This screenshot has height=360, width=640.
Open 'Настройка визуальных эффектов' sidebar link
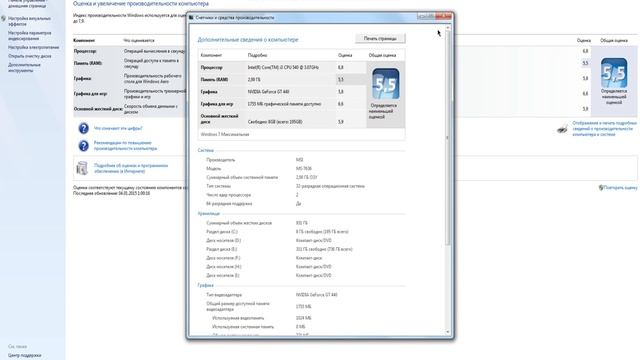(29, 21)
